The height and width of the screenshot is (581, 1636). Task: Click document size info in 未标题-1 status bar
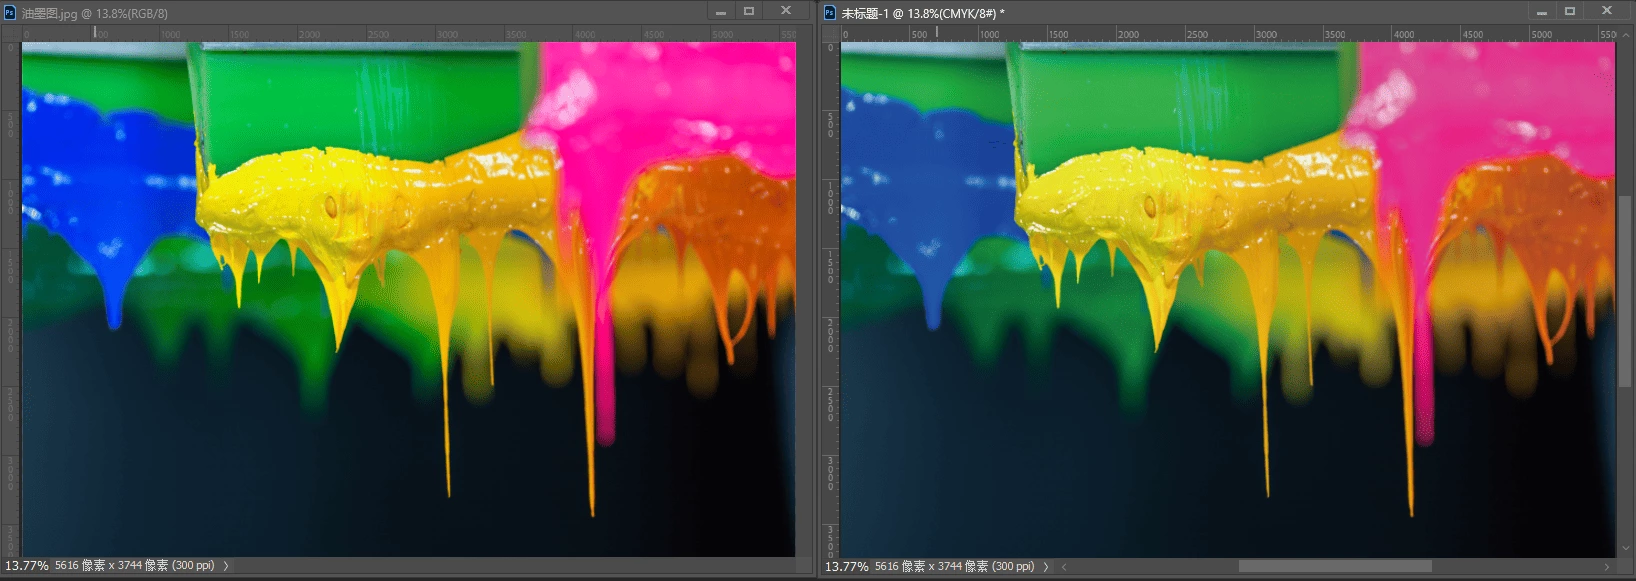tap(955, 566)
